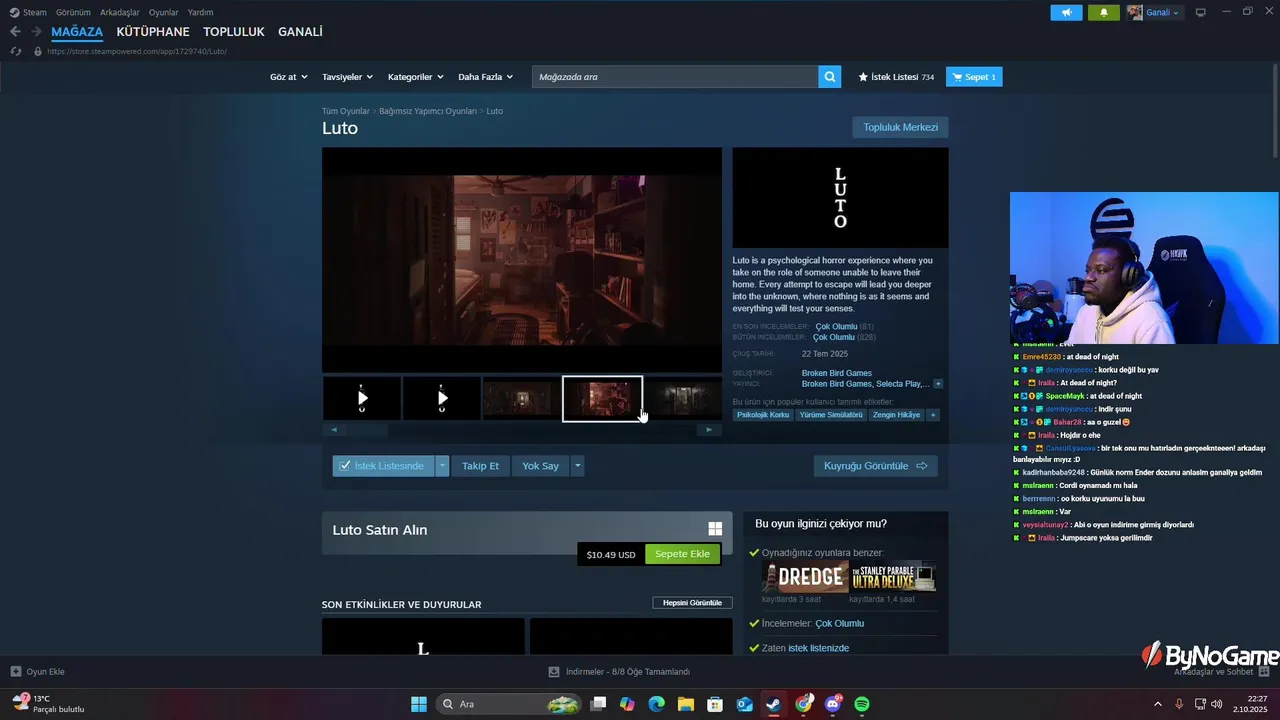Enter Big Picture mode via monitor icon
The height and width of the screenshot is (720, 1280).
click(1201, 12)
